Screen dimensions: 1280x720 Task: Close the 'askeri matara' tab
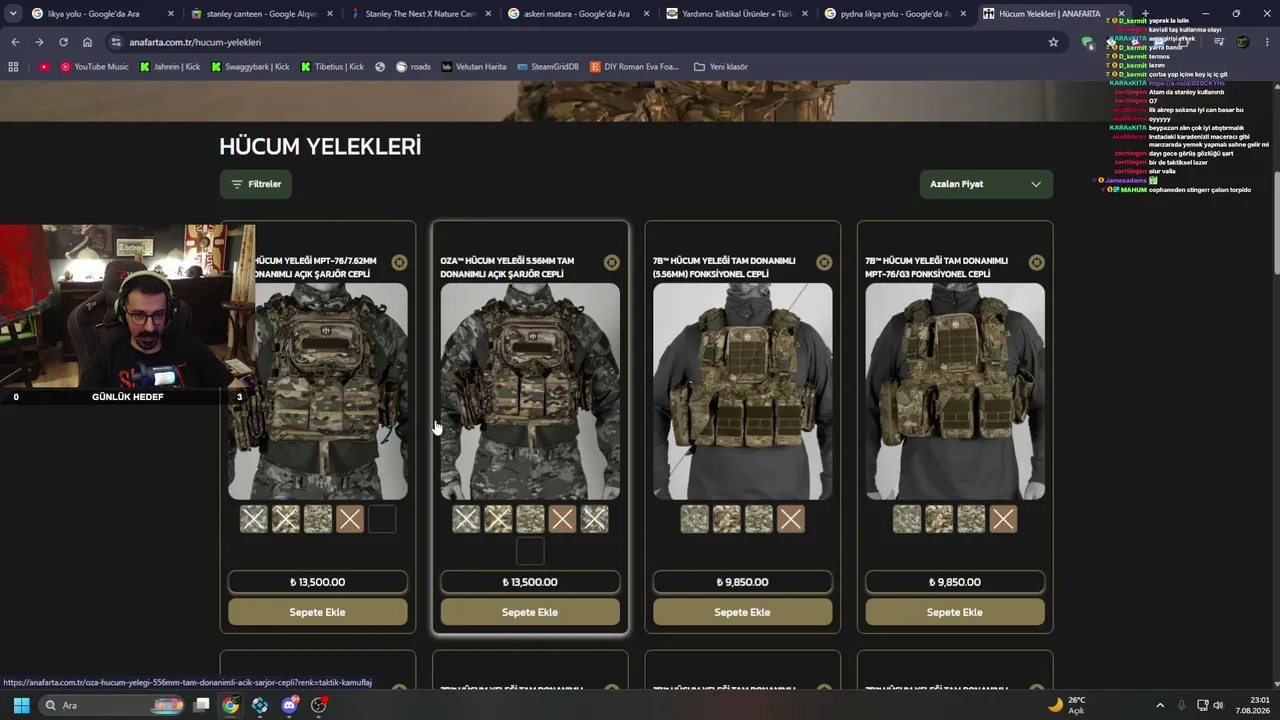pyautogui.click(x=646, y=14)
